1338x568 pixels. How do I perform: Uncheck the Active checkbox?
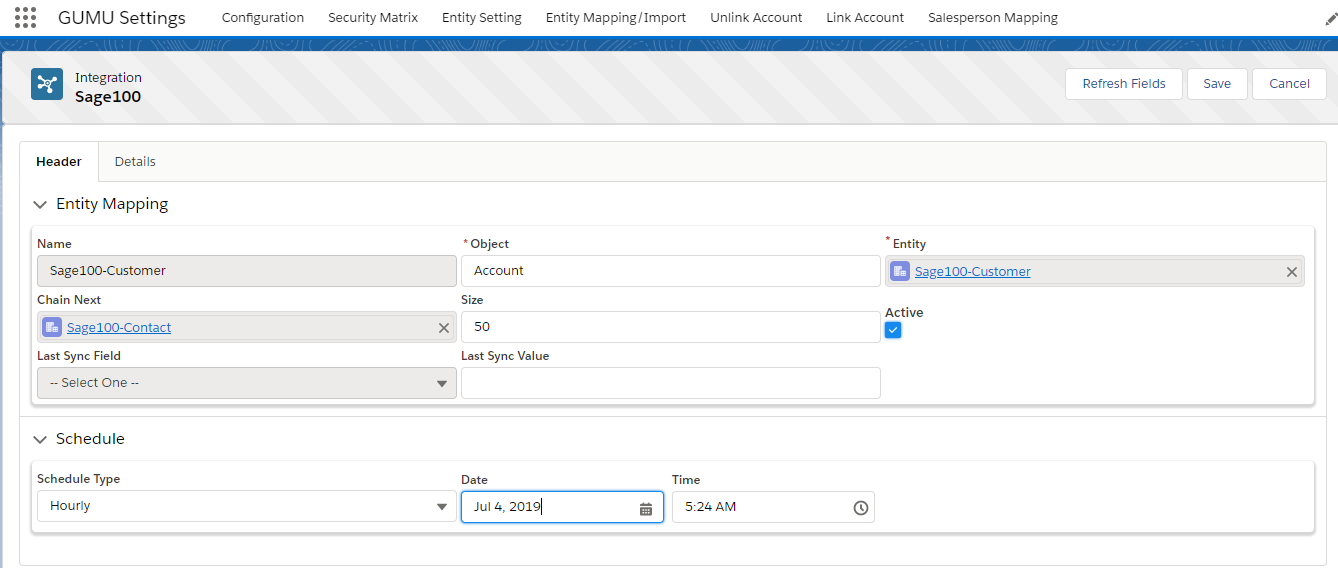893,330
